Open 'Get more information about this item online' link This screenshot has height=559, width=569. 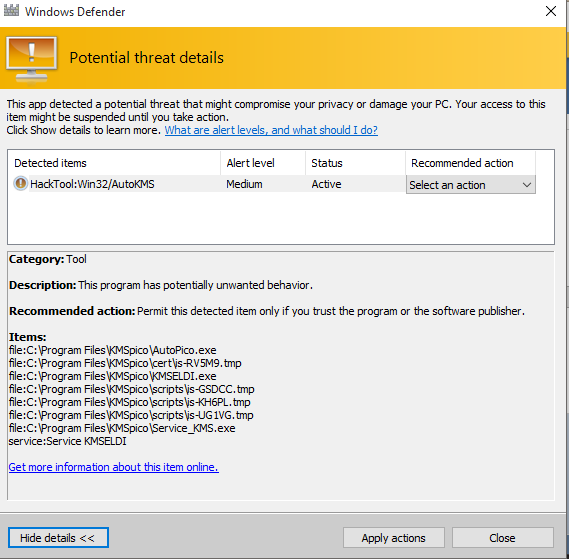tap(114, 467)
